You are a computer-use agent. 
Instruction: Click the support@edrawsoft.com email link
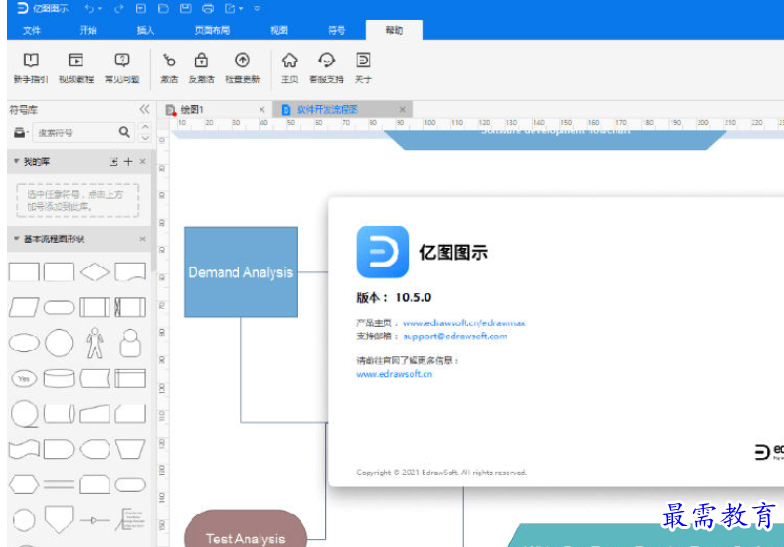(x=455, y=336)
